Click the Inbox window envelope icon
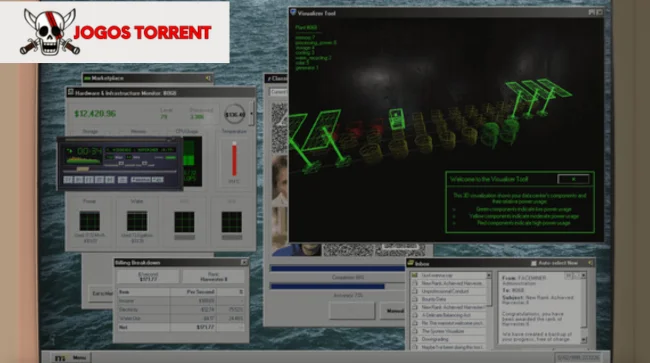650x363 pixels. click(411, 263)
